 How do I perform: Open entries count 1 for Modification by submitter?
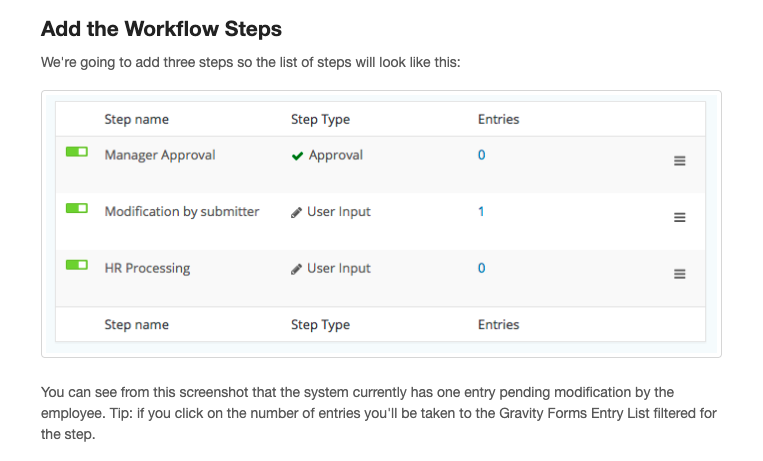point(481,211)
